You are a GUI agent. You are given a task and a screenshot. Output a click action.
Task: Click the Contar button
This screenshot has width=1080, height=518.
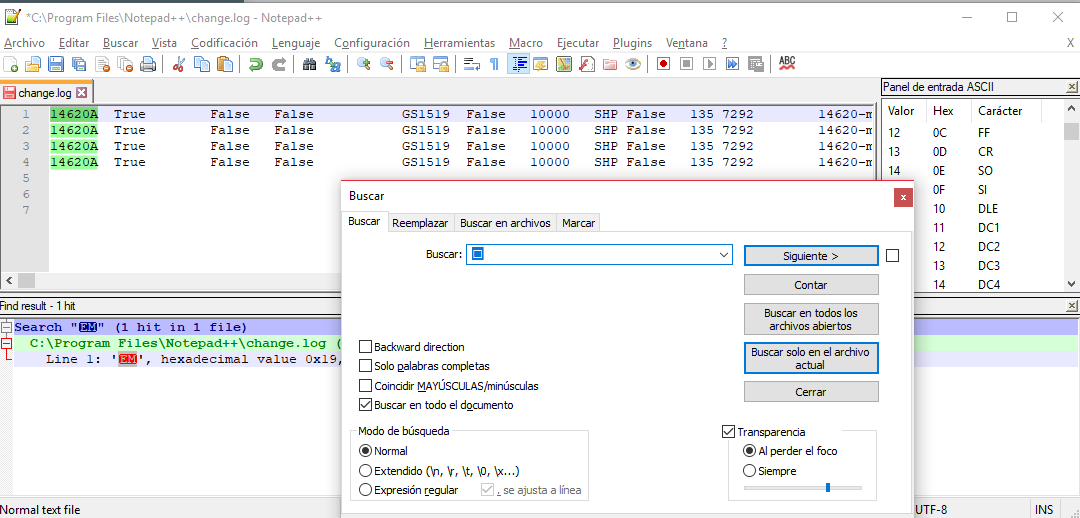tap(810, 285)
